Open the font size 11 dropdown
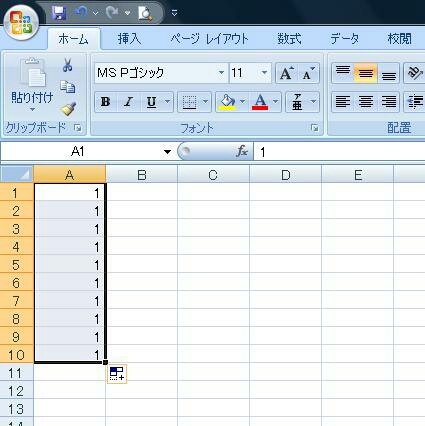 click(x=264, y=73)
